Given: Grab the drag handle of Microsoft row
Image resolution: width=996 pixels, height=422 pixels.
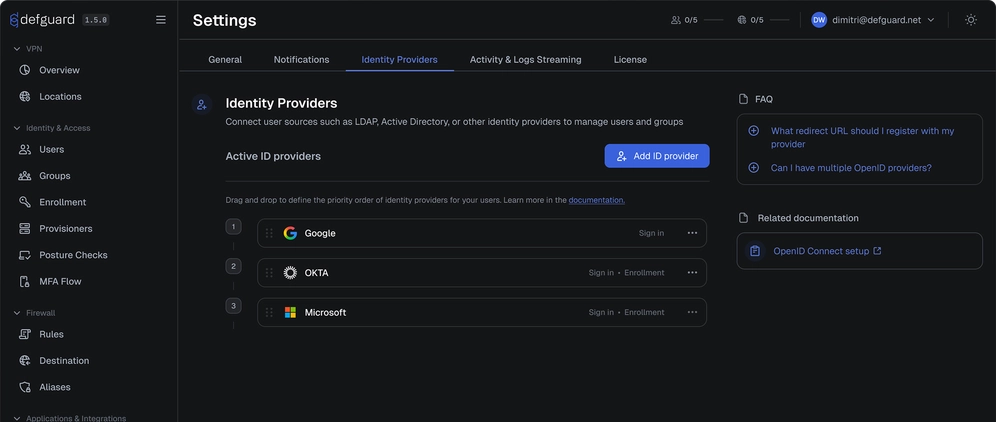Looking at the screenshot, I should point(269,313).
